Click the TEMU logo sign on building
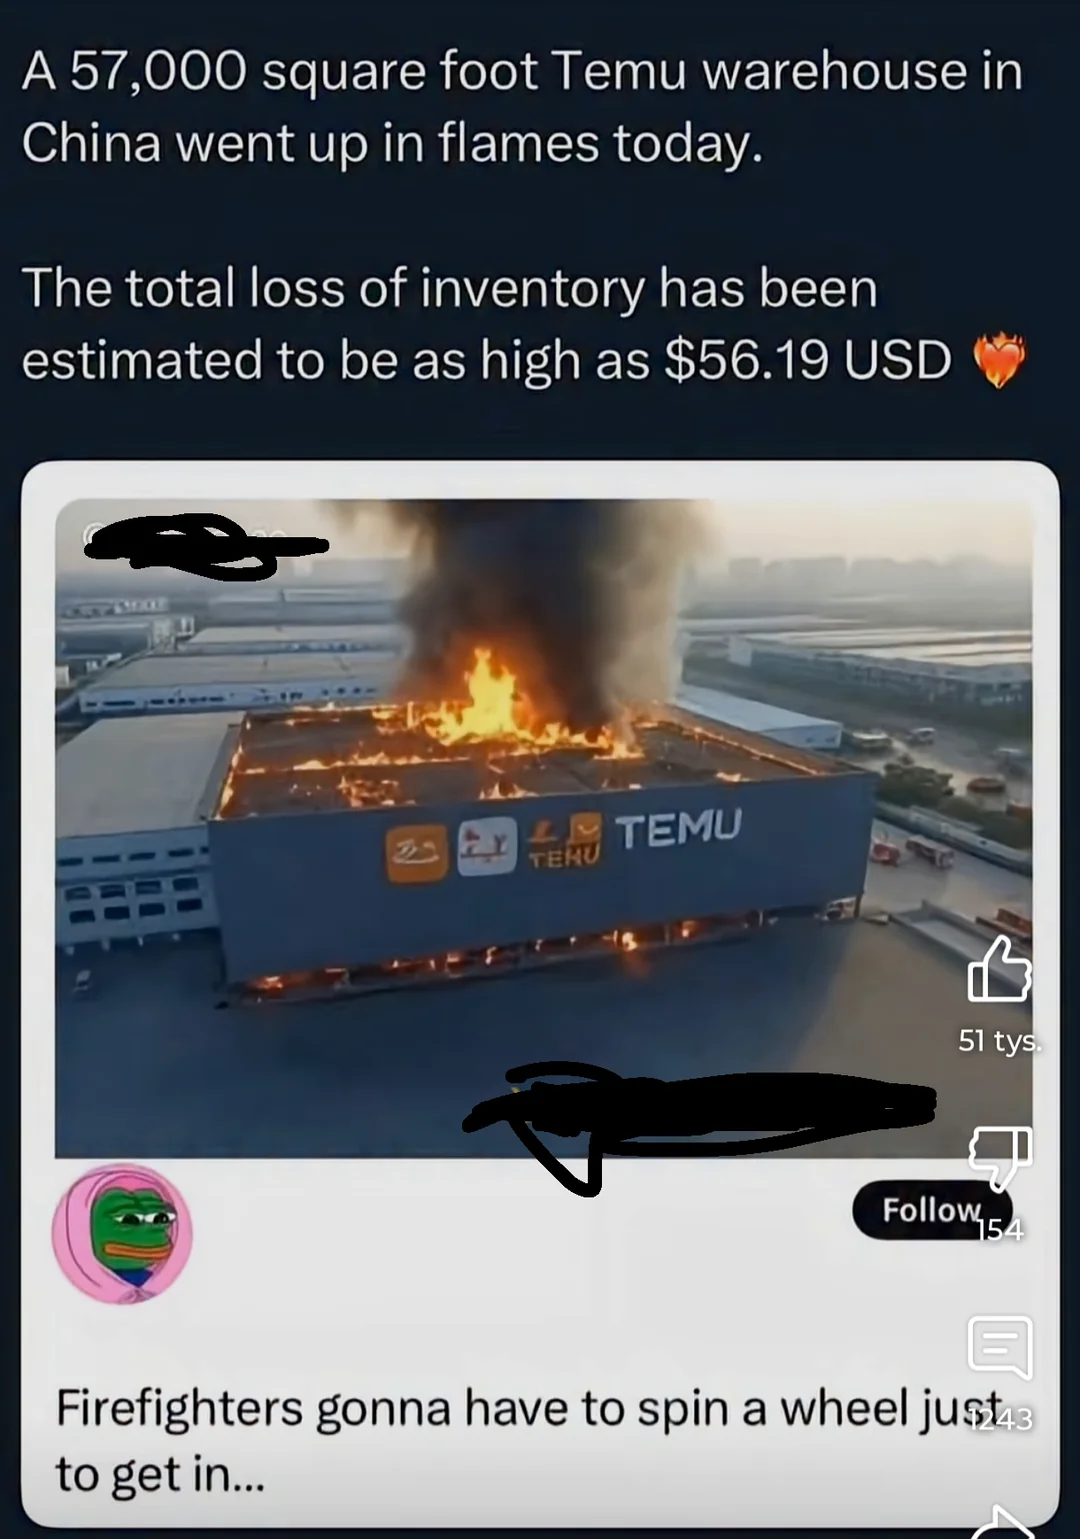This screenshot has height=1539, width=1080. tap(679, 828)
